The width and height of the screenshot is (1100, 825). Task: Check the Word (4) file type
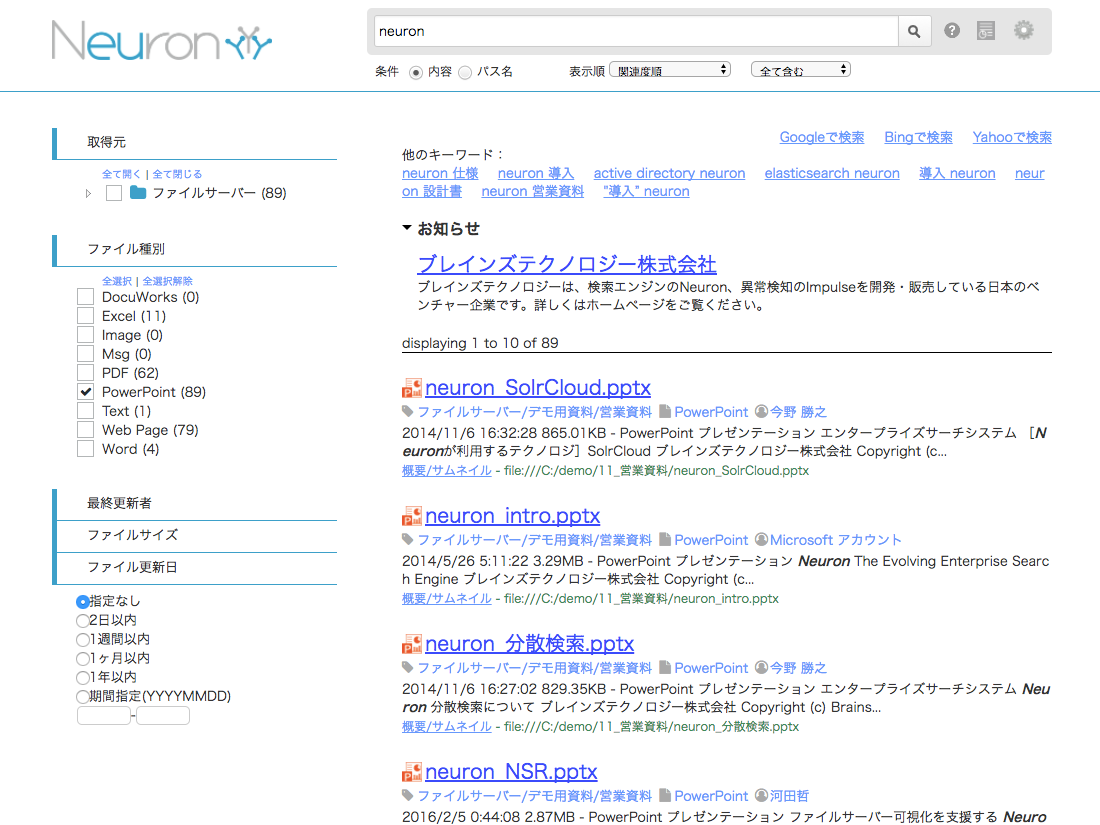click(86, 448)
